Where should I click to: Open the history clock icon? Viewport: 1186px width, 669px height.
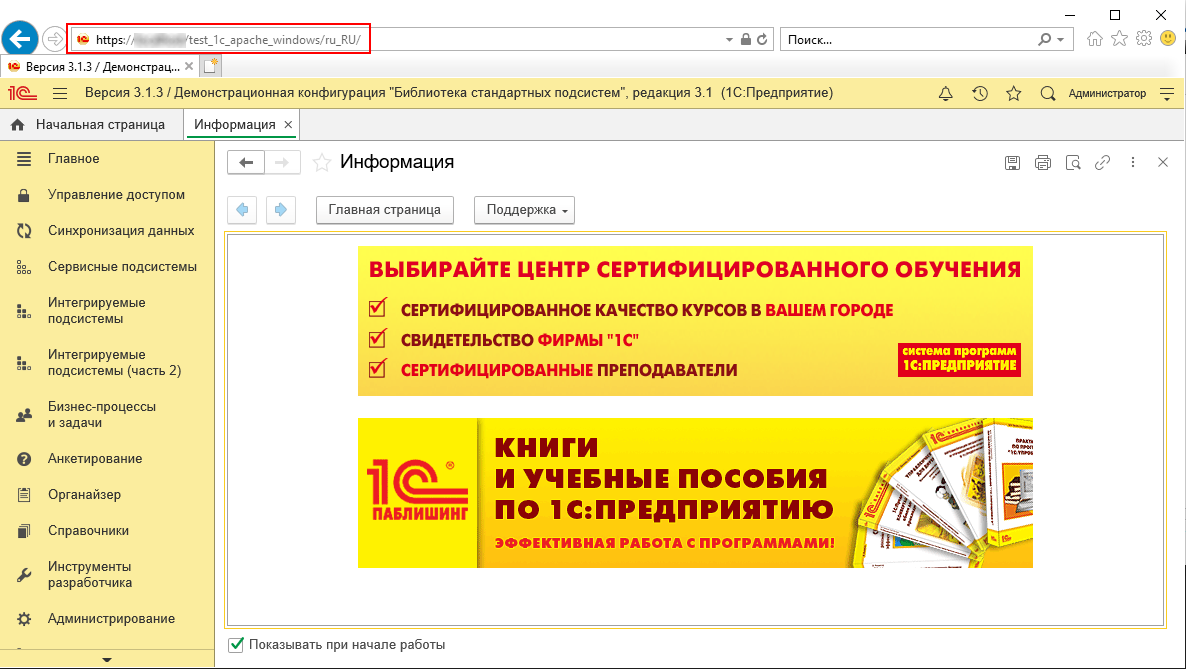[x=980, y=94]
